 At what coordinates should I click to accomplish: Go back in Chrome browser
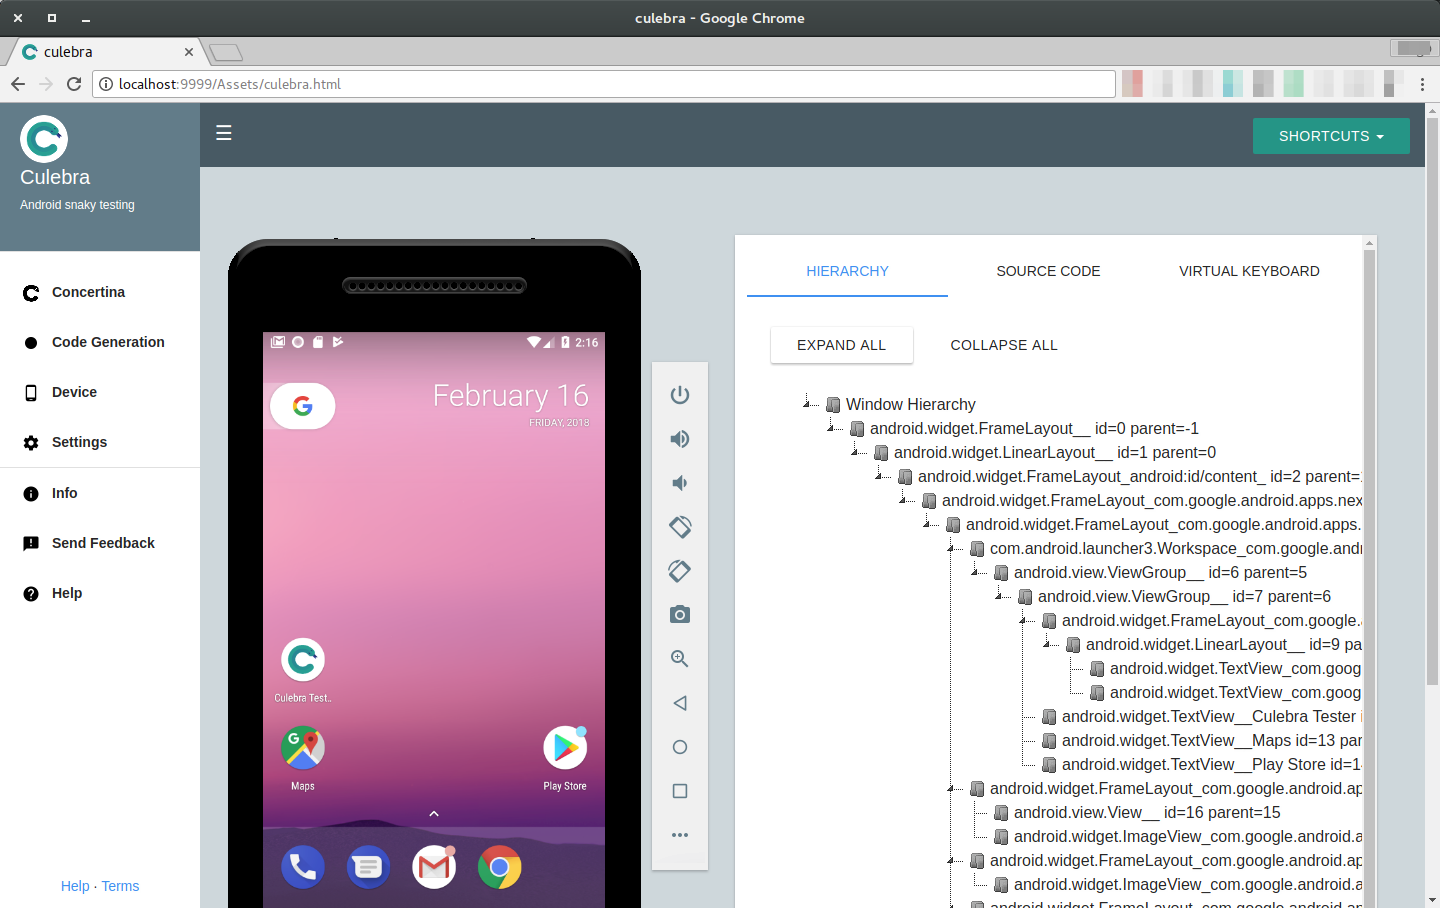(x=18, y=84)
